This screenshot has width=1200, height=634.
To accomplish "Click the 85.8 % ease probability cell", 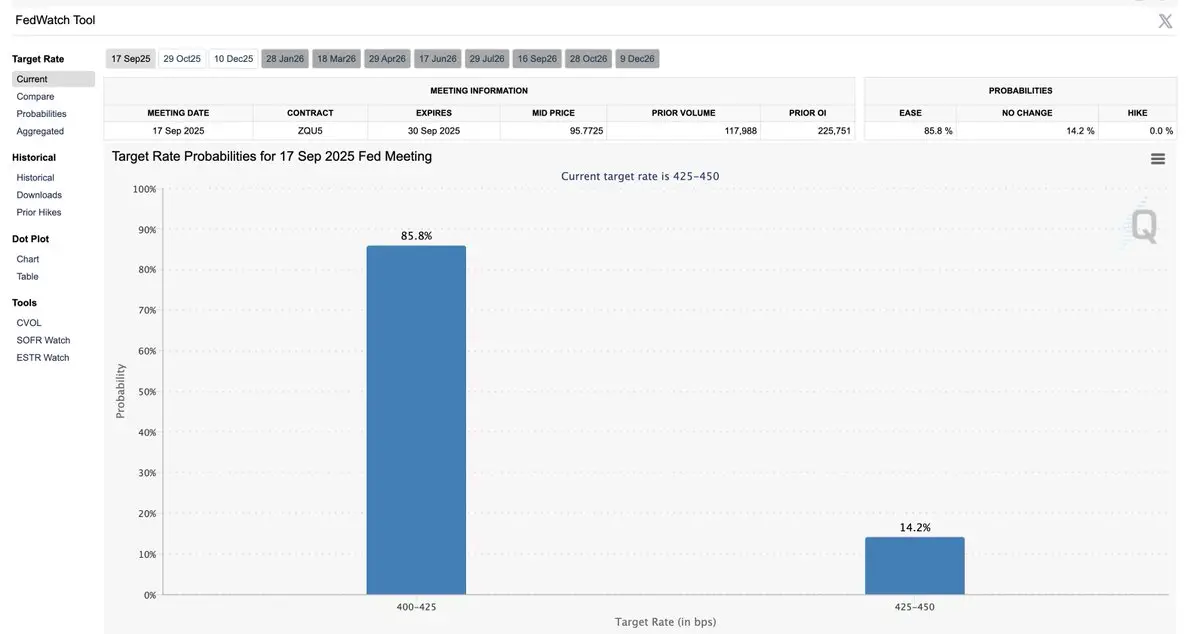I will [x=910, y=131].
